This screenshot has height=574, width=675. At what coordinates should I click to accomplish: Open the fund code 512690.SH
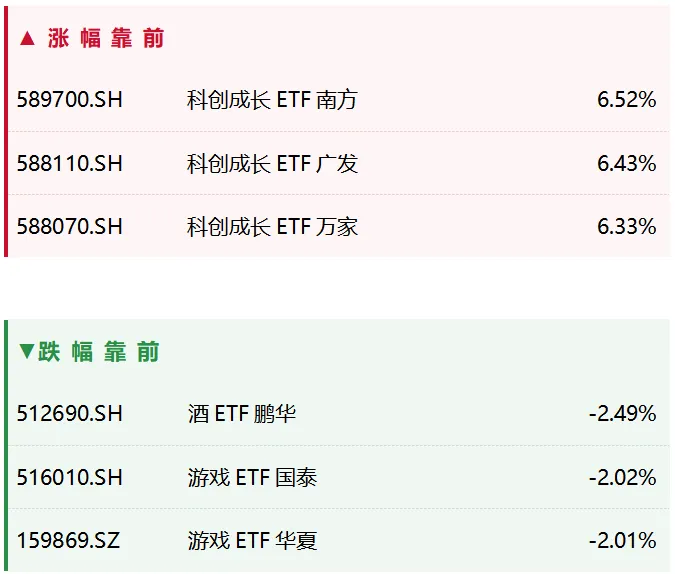click(70, 413)
